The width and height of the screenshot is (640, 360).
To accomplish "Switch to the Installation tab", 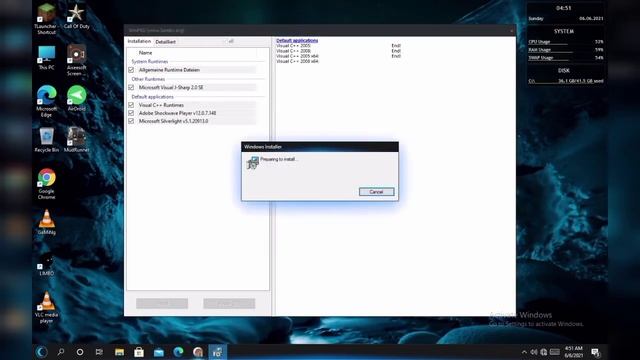I will pos(139,41).
